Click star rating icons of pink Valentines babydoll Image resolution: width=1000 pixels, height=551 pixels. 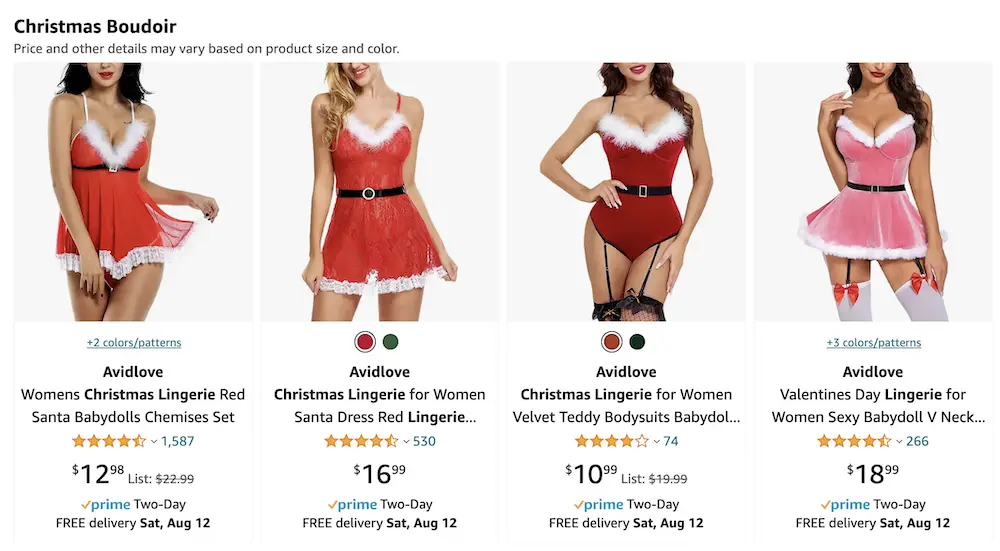click(x=855, y=441)
